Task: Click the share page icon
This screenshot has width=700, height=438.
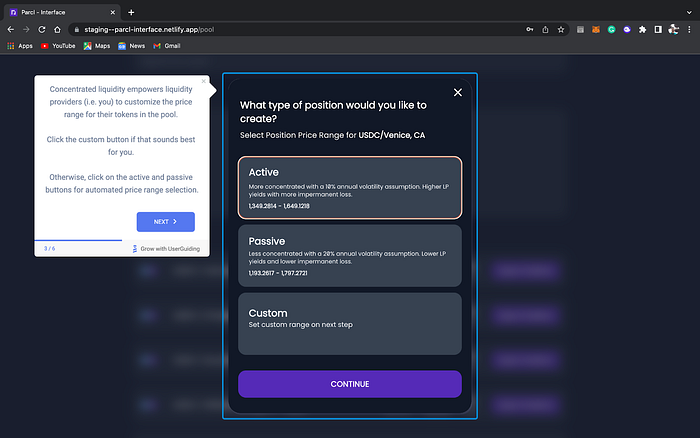Action: (x=545, y=29)
